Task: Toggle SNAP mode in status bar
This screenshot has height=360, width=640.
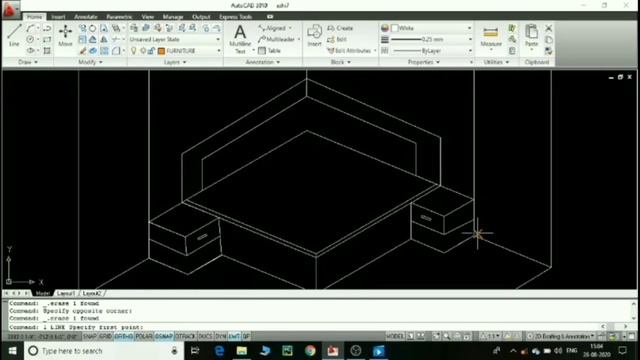Action: (89, 336)
